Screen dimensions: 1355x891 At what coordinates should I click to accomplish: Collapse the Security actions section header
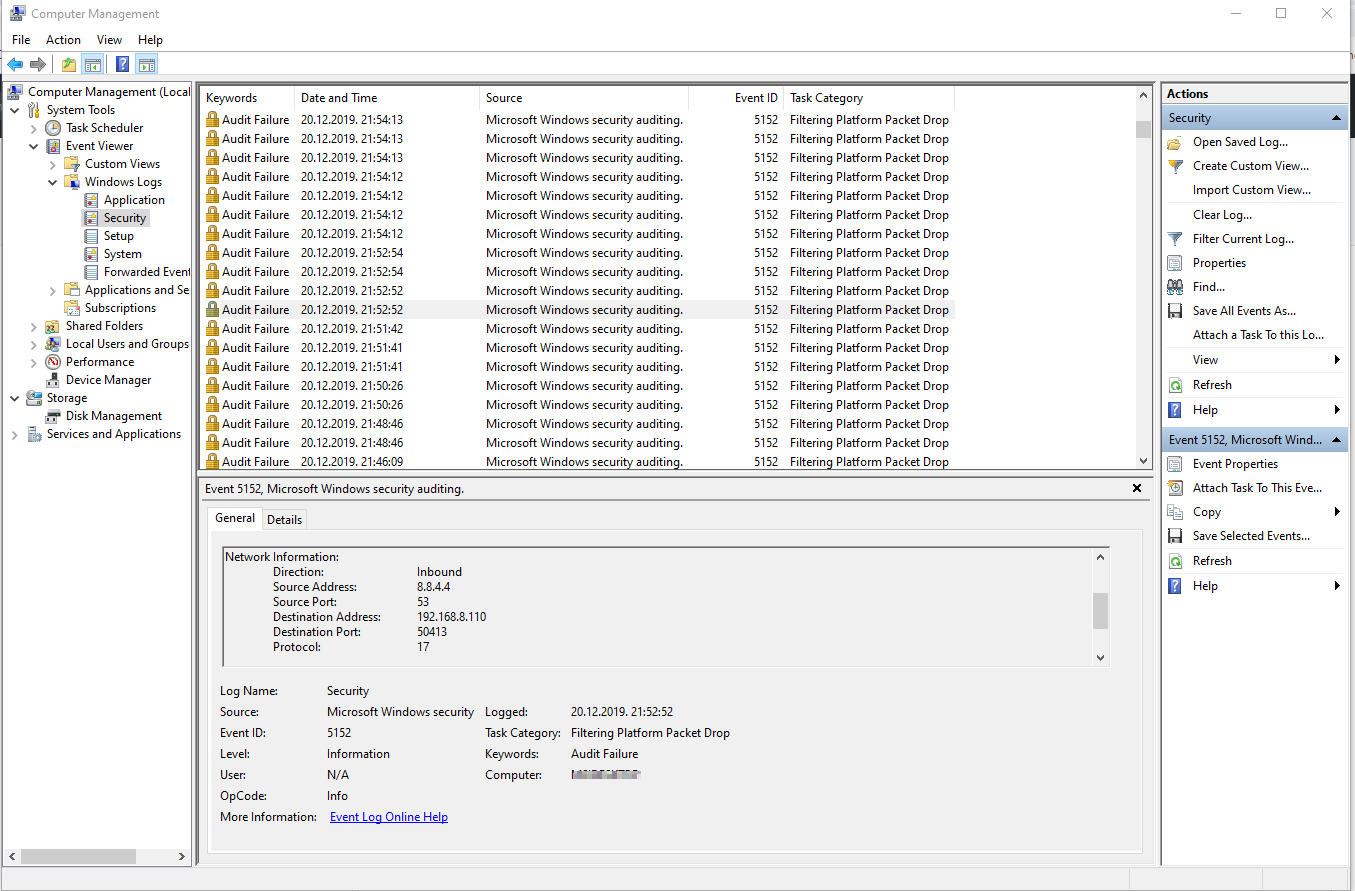click(x=1337, y=118)
